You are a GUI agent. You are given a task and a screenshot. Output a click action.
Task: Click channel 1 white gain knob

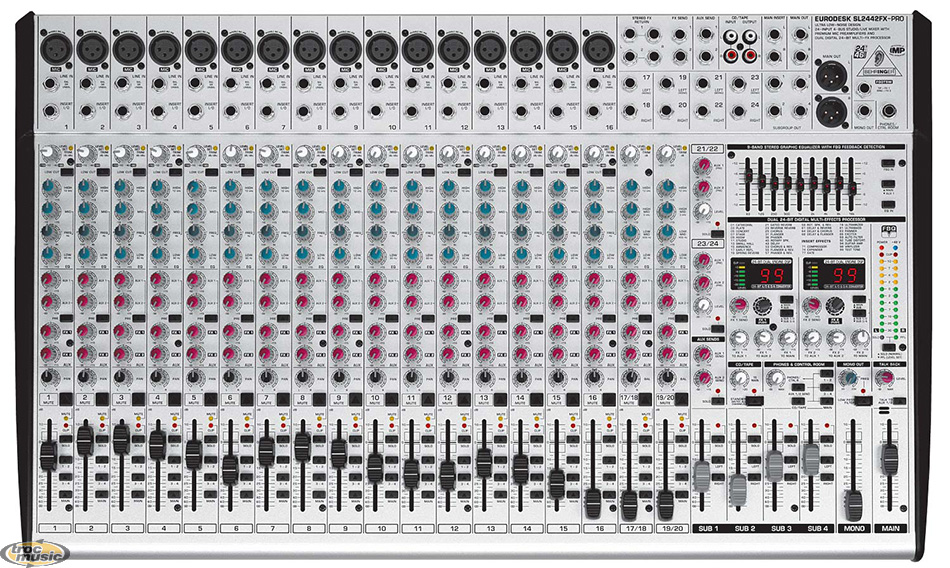48,153
